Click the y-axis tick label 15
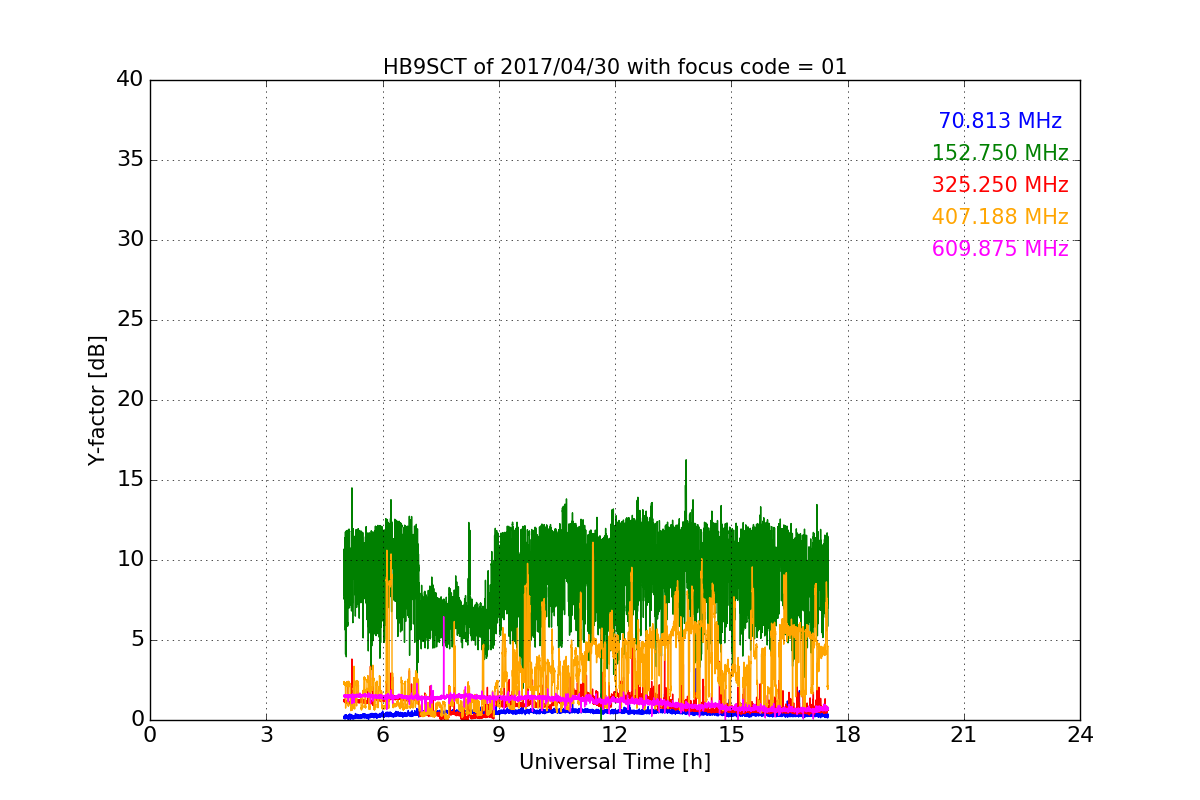Screen dimensions: 1200x800 tap(130, 480)
